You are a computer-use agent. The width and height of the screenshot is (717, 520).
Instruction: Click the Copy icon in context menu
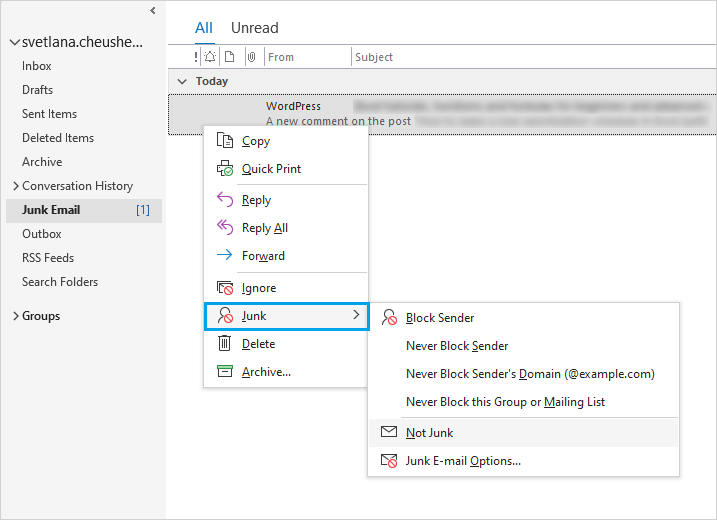(225, 141)
